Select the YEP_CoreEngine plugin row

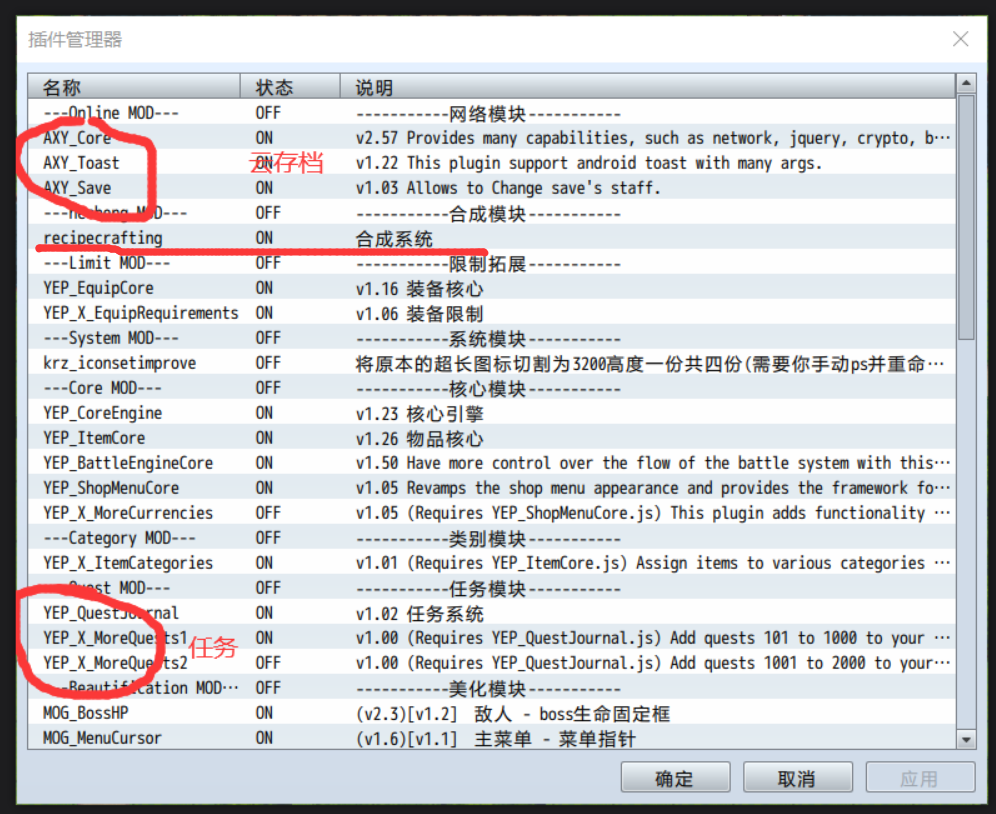pyautogui.click(x=492, y=413)
